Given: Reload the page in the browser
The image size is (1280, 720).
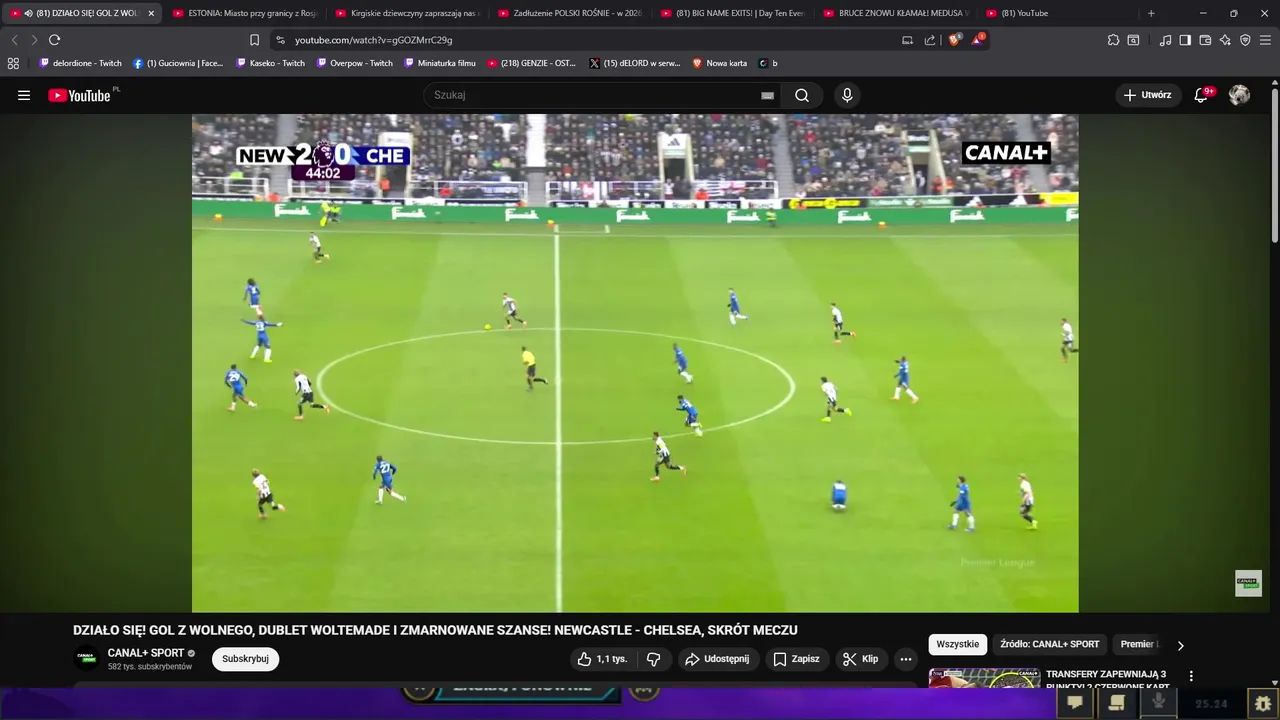Looking at the screenshot, I should 54,40.
